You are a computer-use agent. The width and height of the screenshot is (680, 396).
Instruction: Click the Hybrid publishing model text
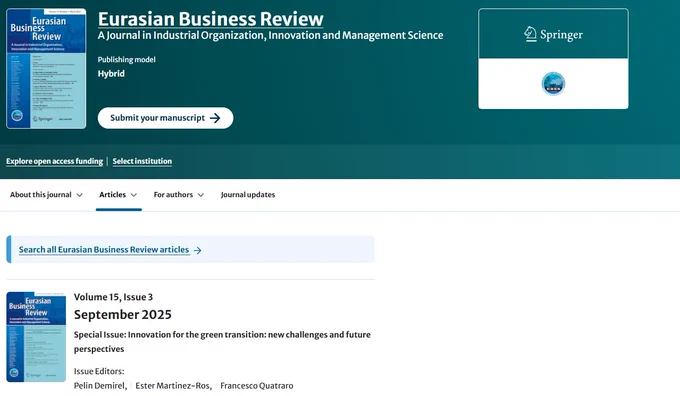click(x=111, y=74)
